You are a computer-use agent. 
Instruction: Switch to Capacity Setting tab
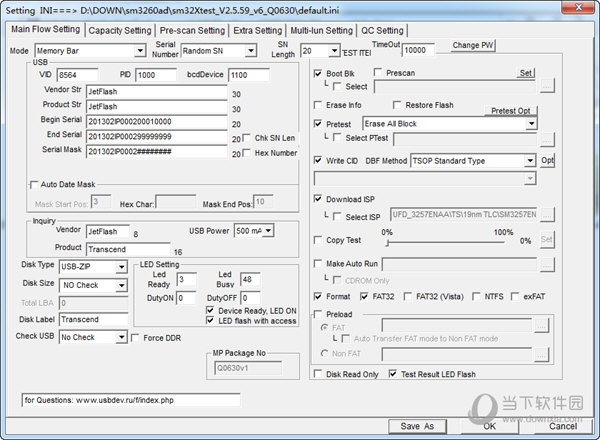120,31
